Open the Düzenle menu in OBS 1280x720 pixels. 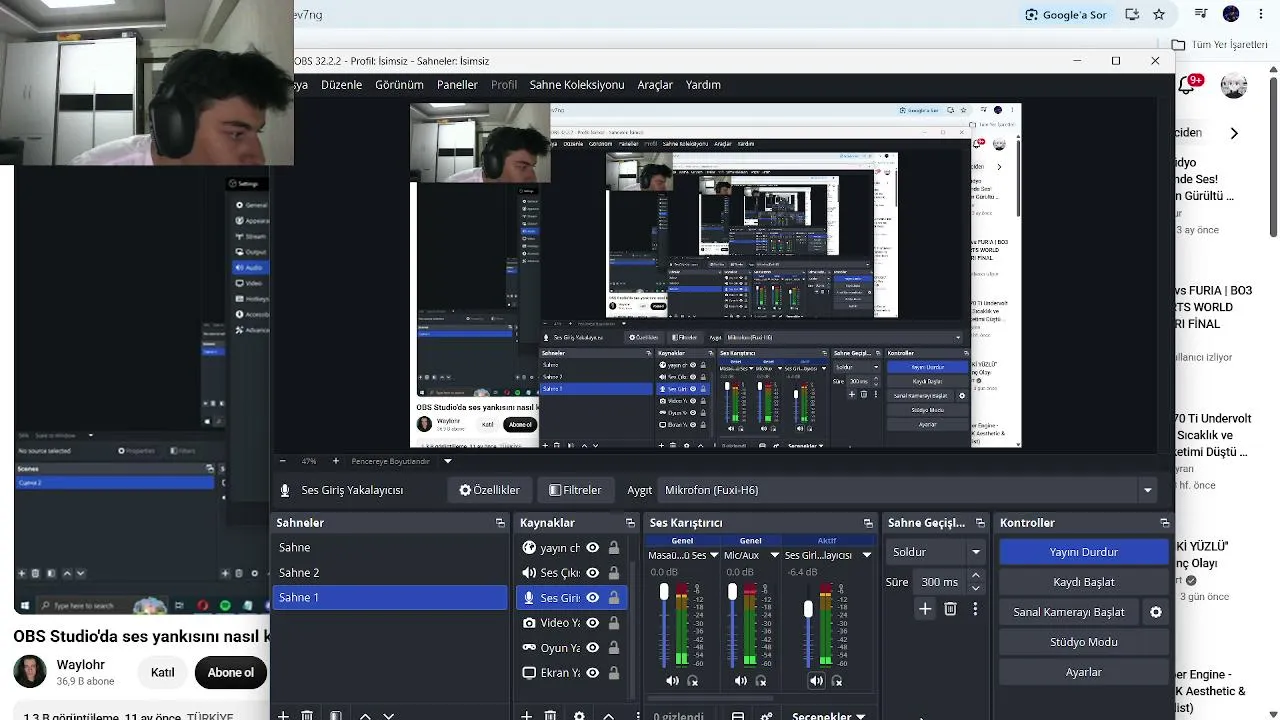point(341,85)
